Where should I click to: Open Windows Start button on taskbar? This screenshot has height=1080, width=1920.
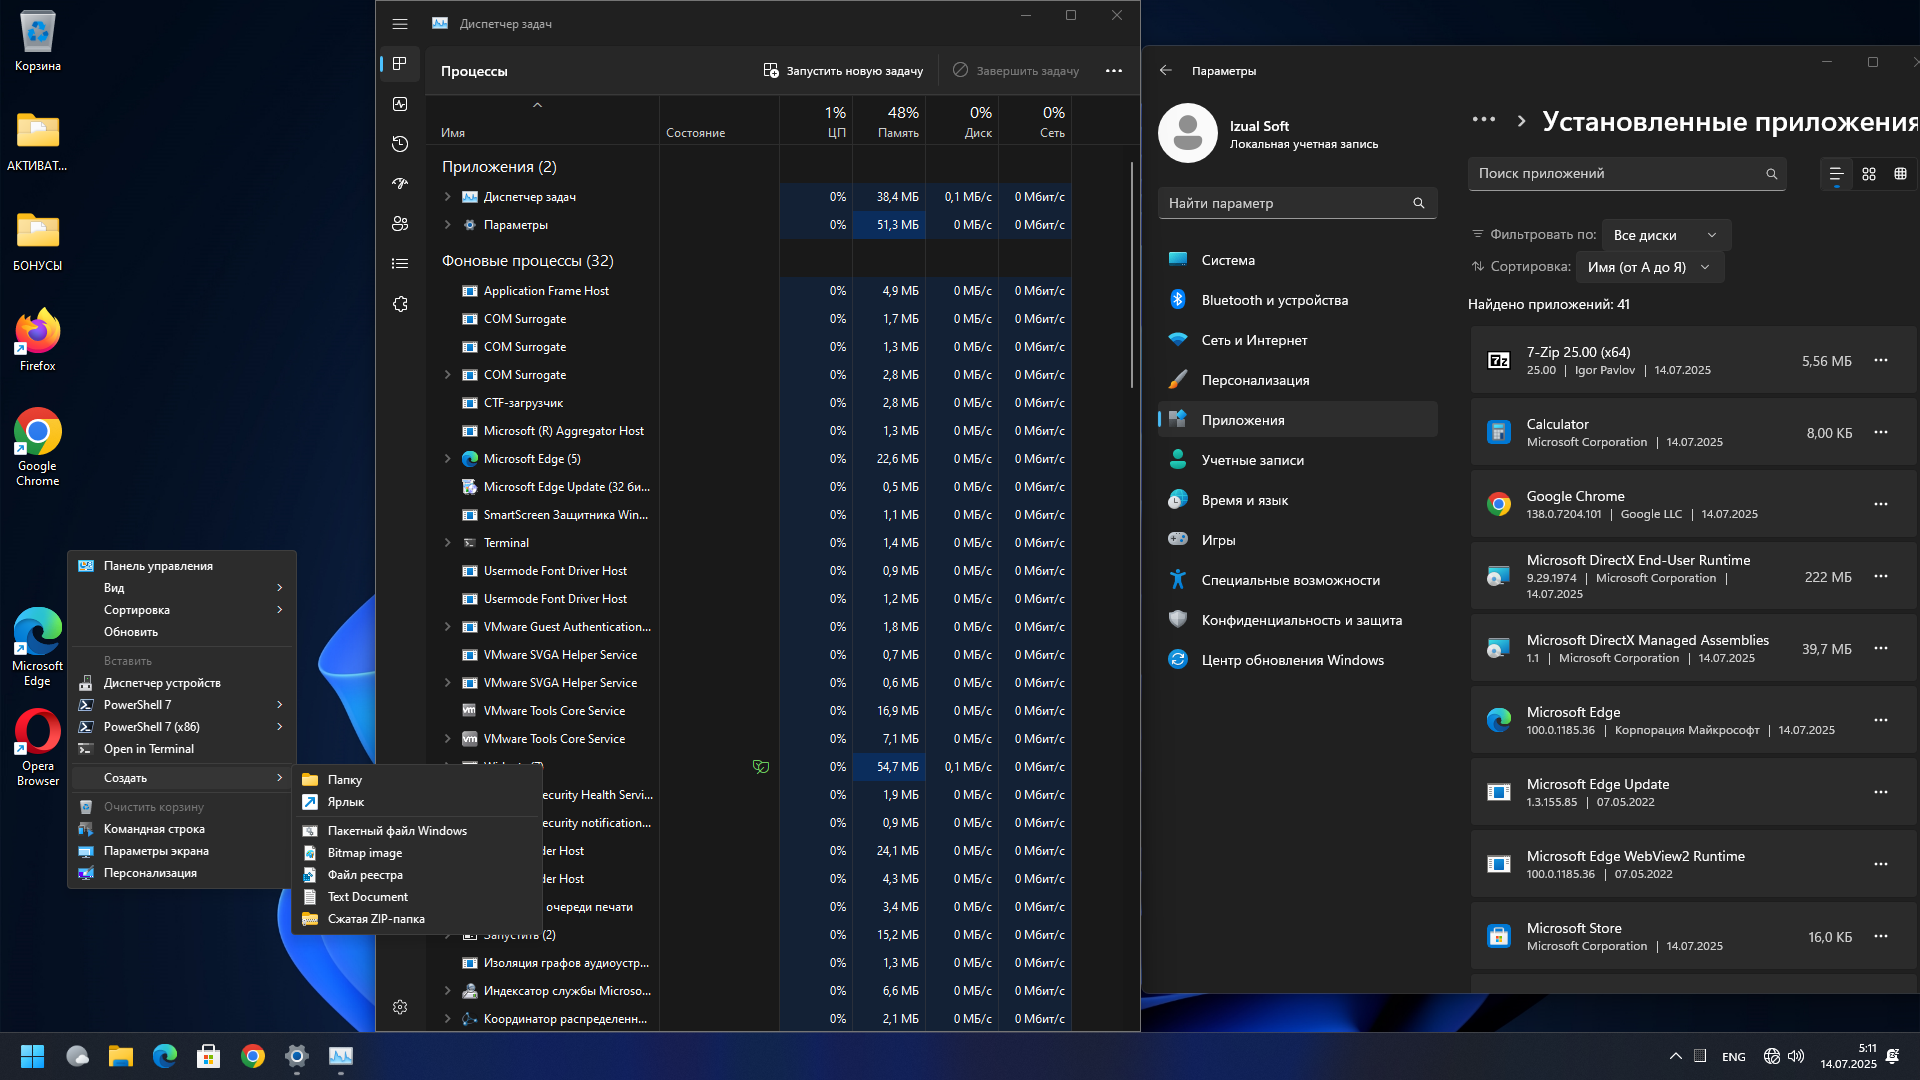32,1056
